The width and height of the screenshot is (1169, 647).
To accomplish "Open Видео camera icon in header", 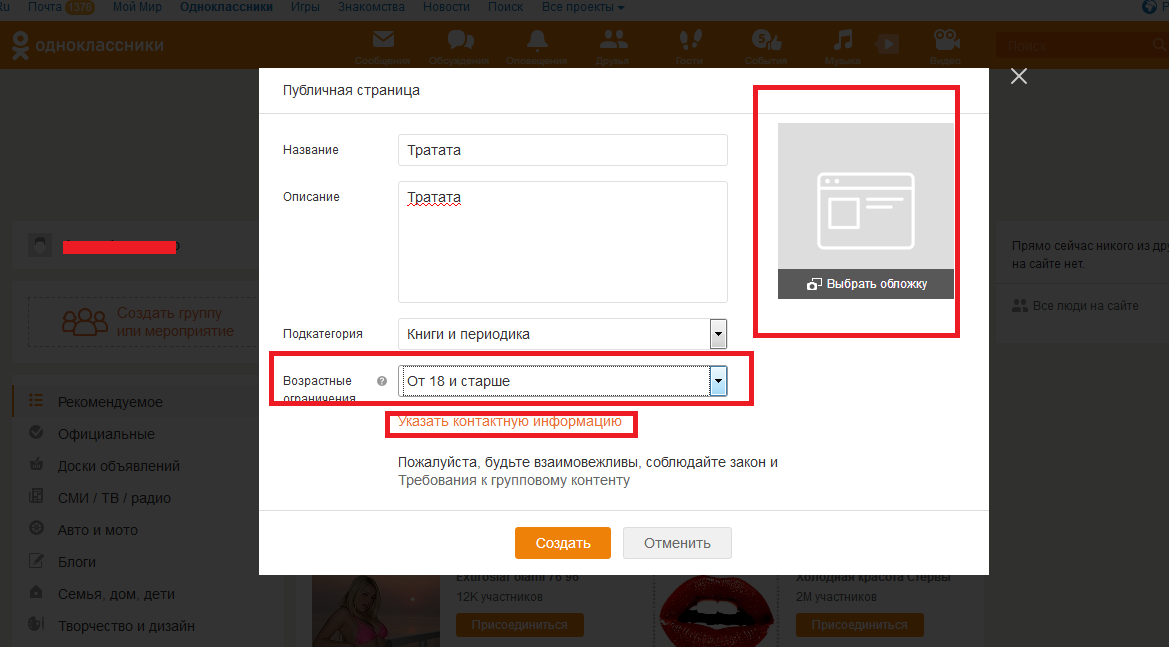I will [945, 41].
